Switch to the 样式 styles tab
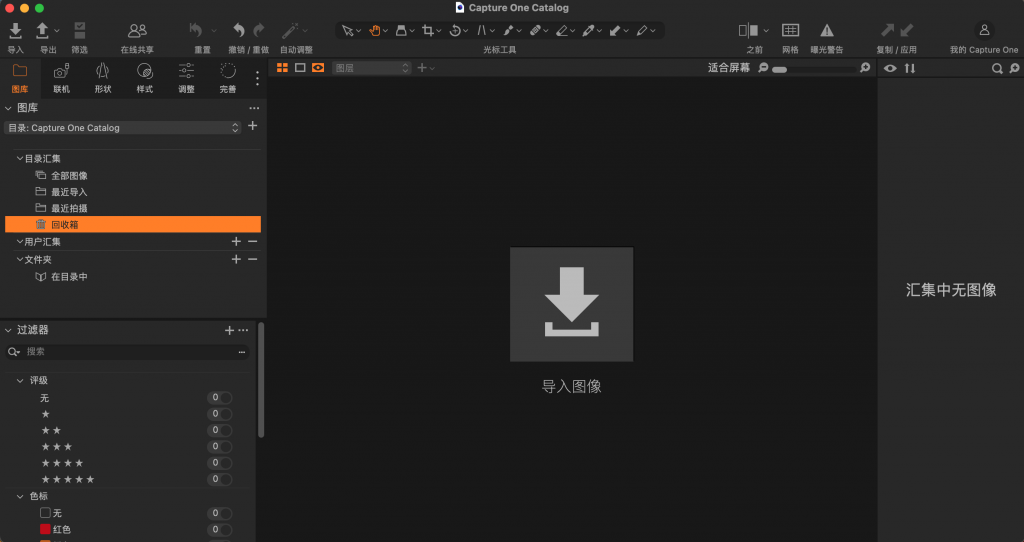The width and height of the screenshot is (1024, 542). pos(144,78)
